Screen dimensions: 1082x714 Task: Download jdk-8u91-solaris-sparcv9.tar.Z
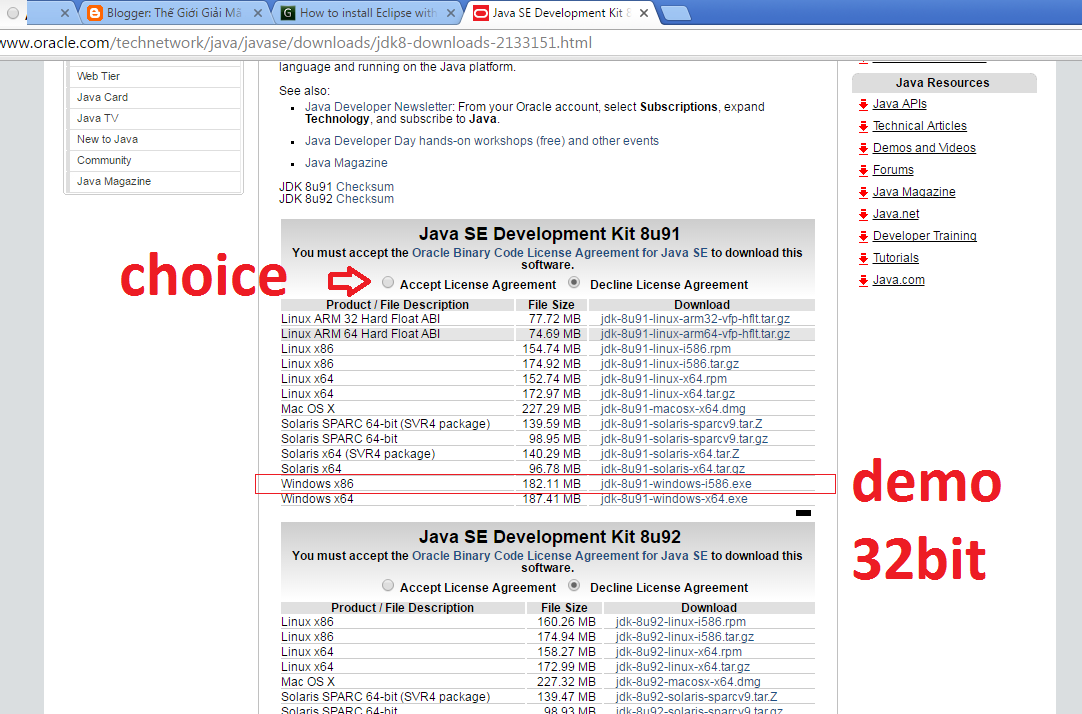click(x=682, y=424)
